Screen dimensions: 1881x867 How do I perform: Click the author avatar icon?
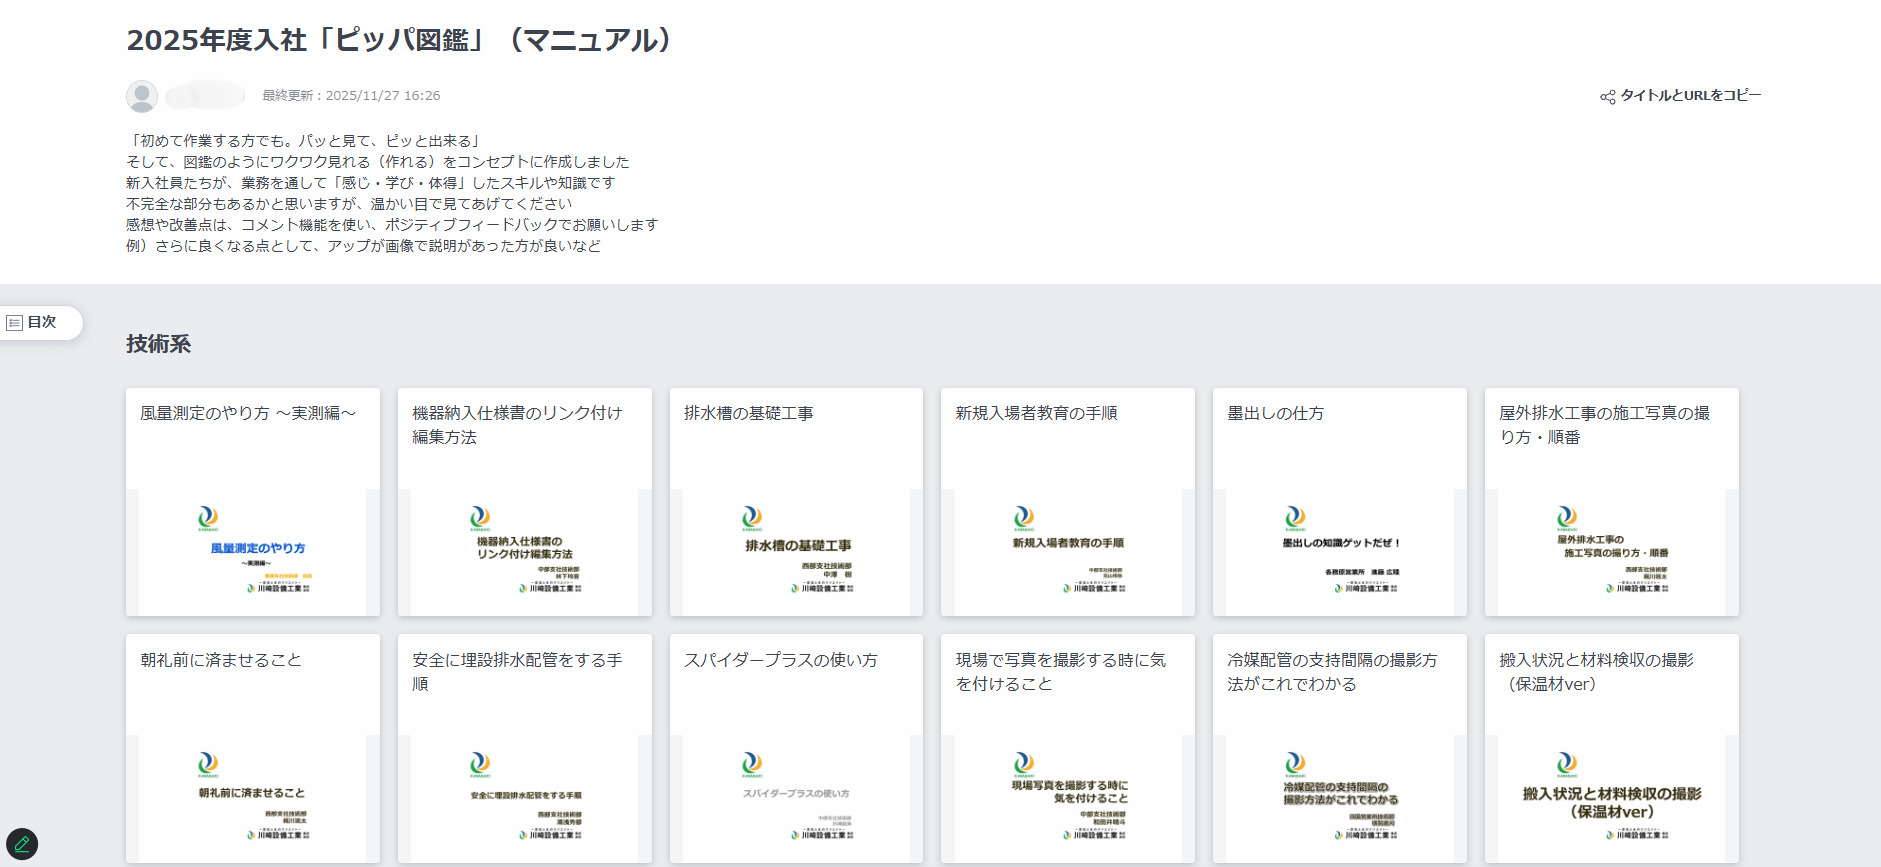click(x=142, y=96)
